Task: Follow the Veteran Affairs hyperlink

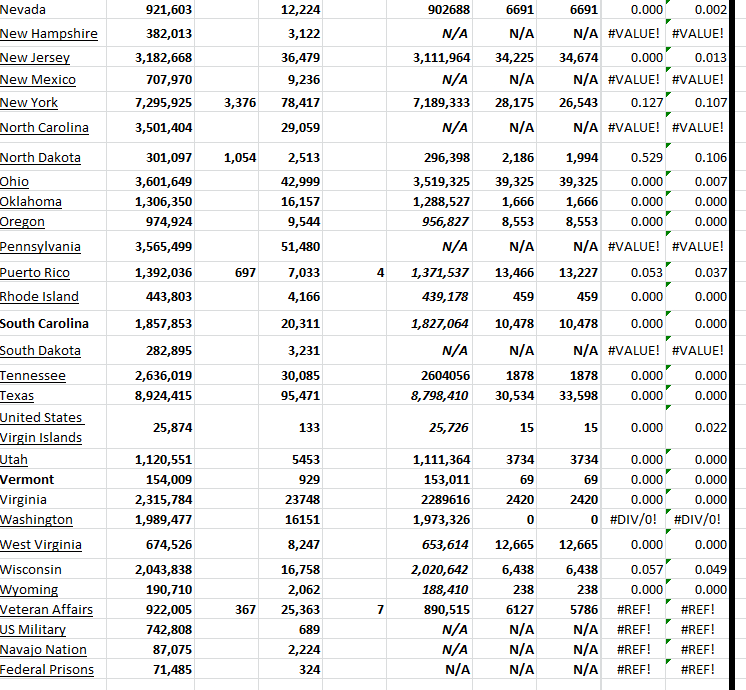Action: click(x=46, y=609)
